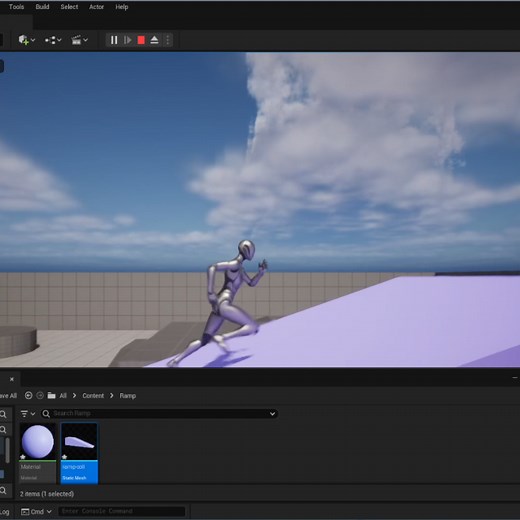Image resolution: width=520 pixels, height=520 pixels.
Task: Open the Help menu
Action: click(122, 7)
